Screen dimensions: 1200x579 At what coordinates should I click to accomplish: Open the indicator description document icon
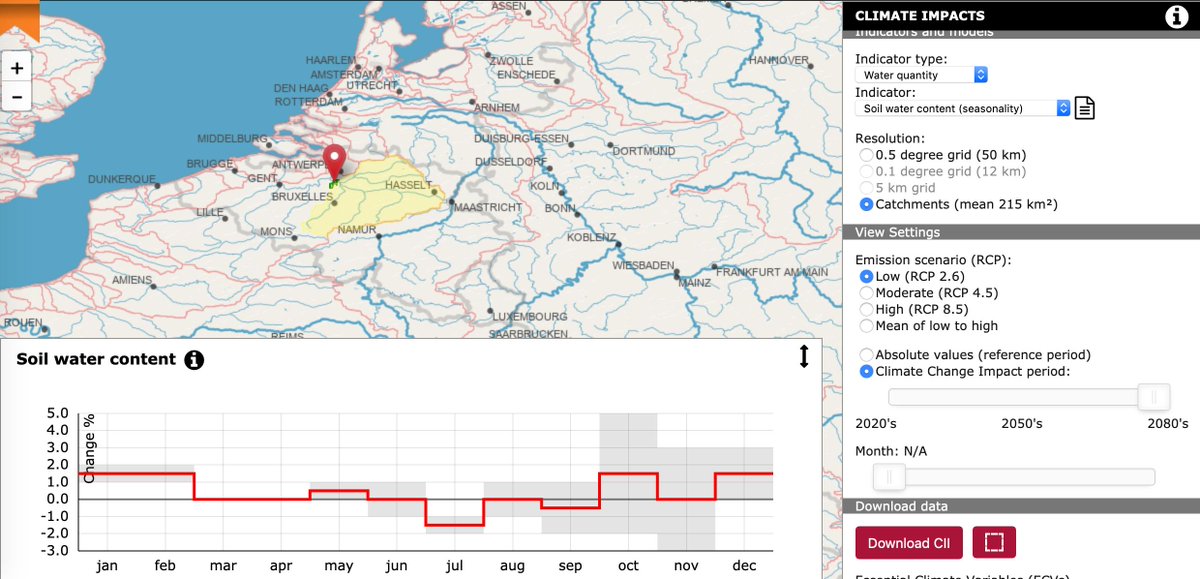coord(1085,108)
